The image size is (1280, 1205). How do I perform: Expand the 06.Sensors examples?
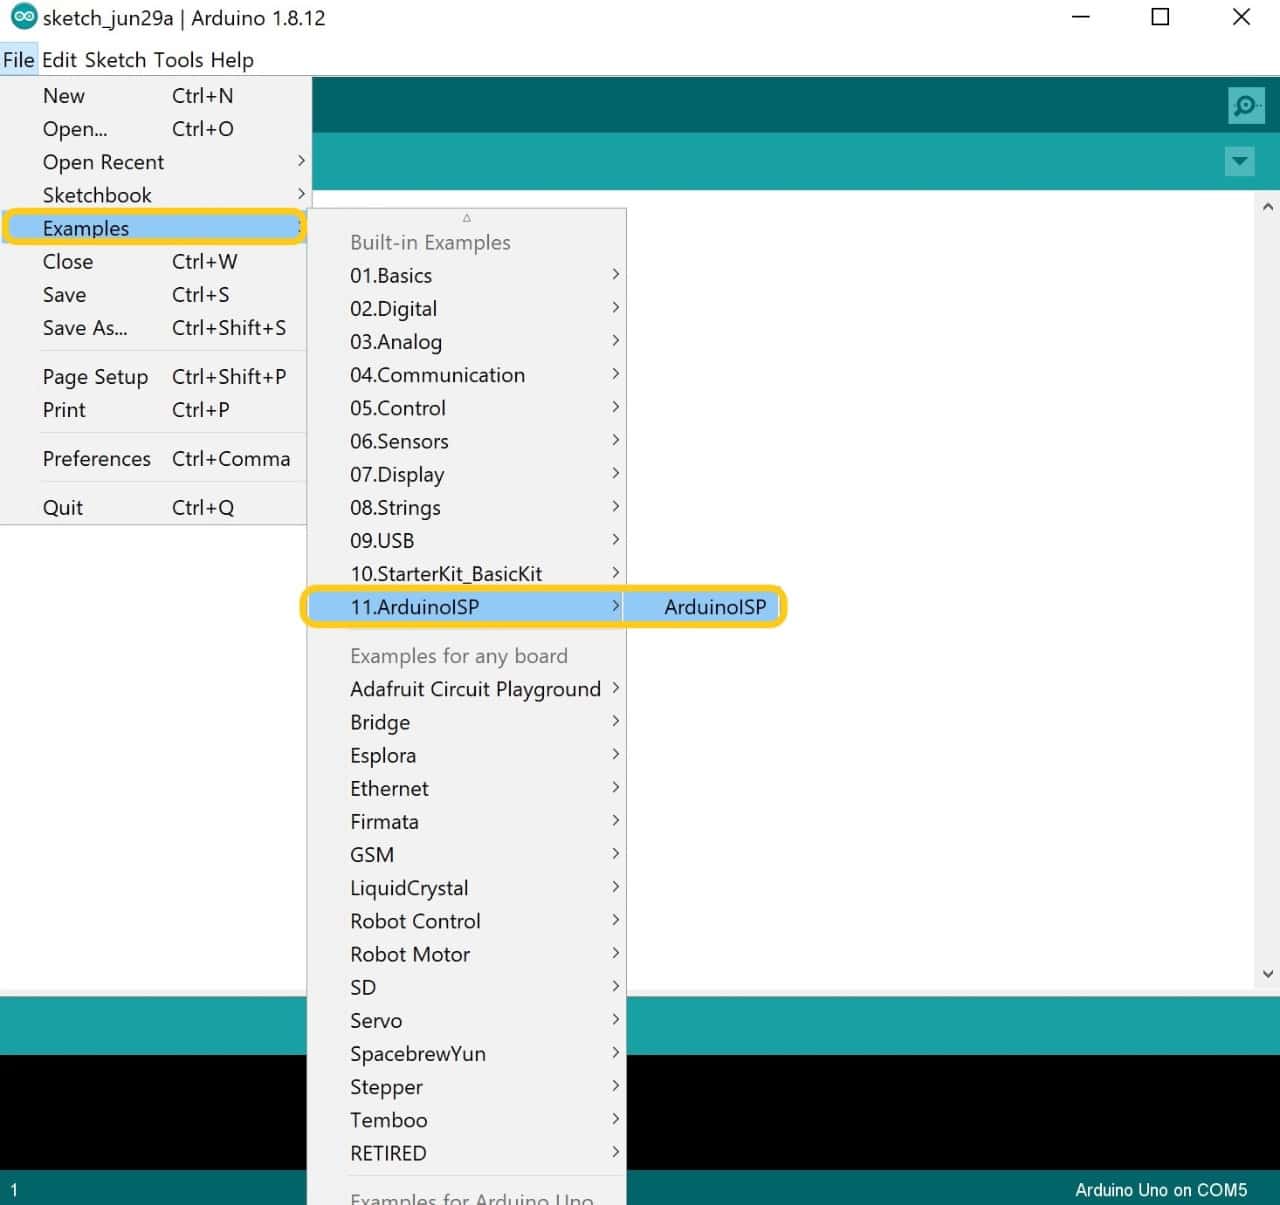[x=467, y=441]
